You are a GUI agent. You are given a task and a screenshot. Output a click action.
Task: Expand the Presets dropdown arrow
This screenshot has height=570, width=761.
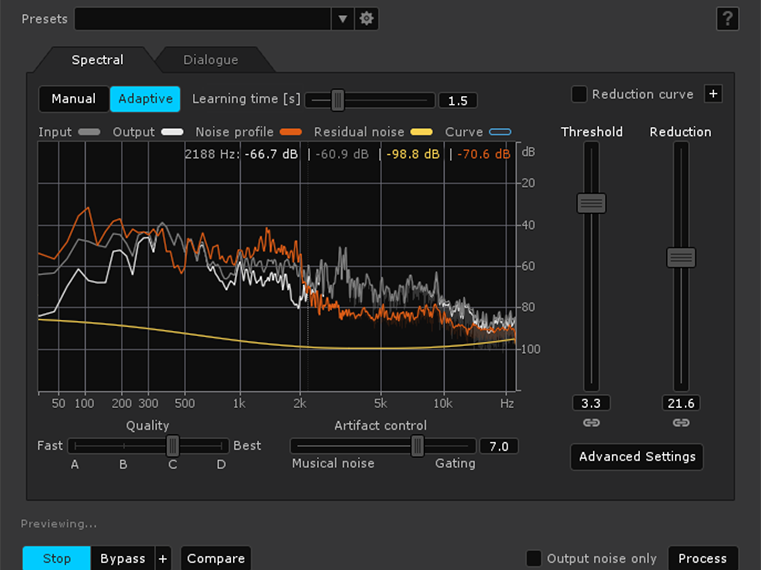(x=343, y=19)
